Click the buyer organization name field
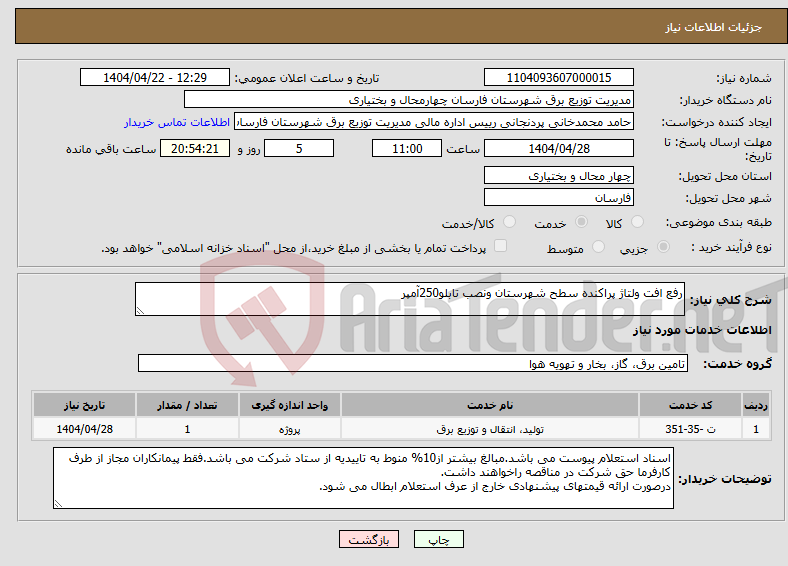The height and width of the screenshot is (566, 788). 409,100
